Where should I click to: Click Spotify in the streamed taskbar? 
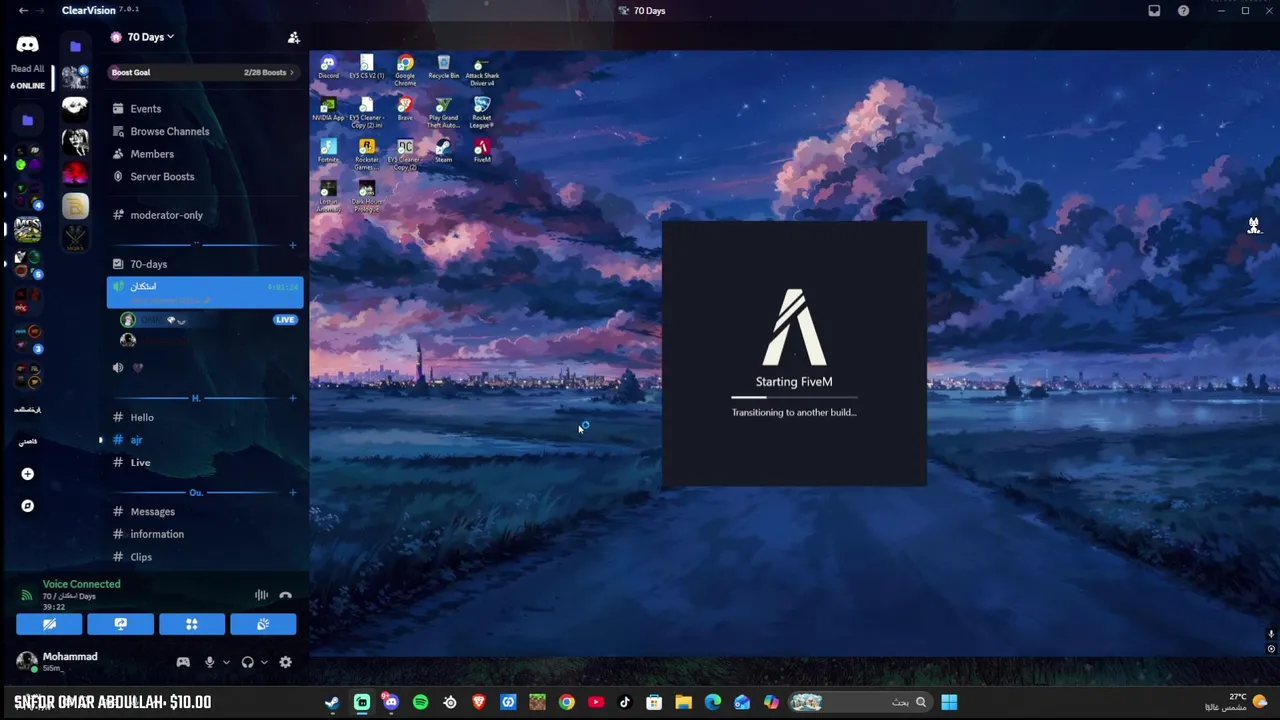coord(420,702)
